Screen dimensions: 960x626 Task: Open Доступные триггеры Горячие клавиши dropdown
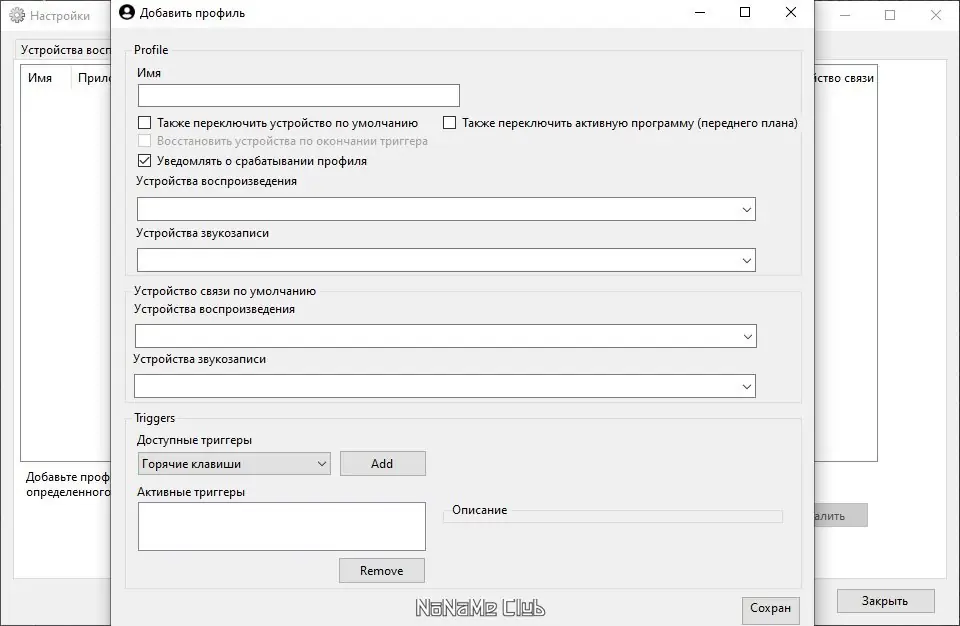point(234,464)
